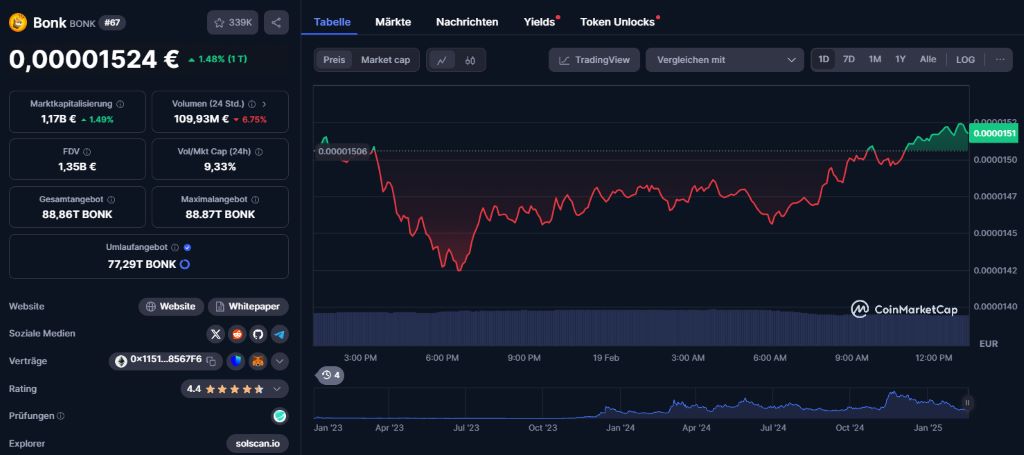Image resolution: width=1024 pixels, height=455 pixels.
Task: Click the 0.00001506 reference price label
Action: point(342,151)
